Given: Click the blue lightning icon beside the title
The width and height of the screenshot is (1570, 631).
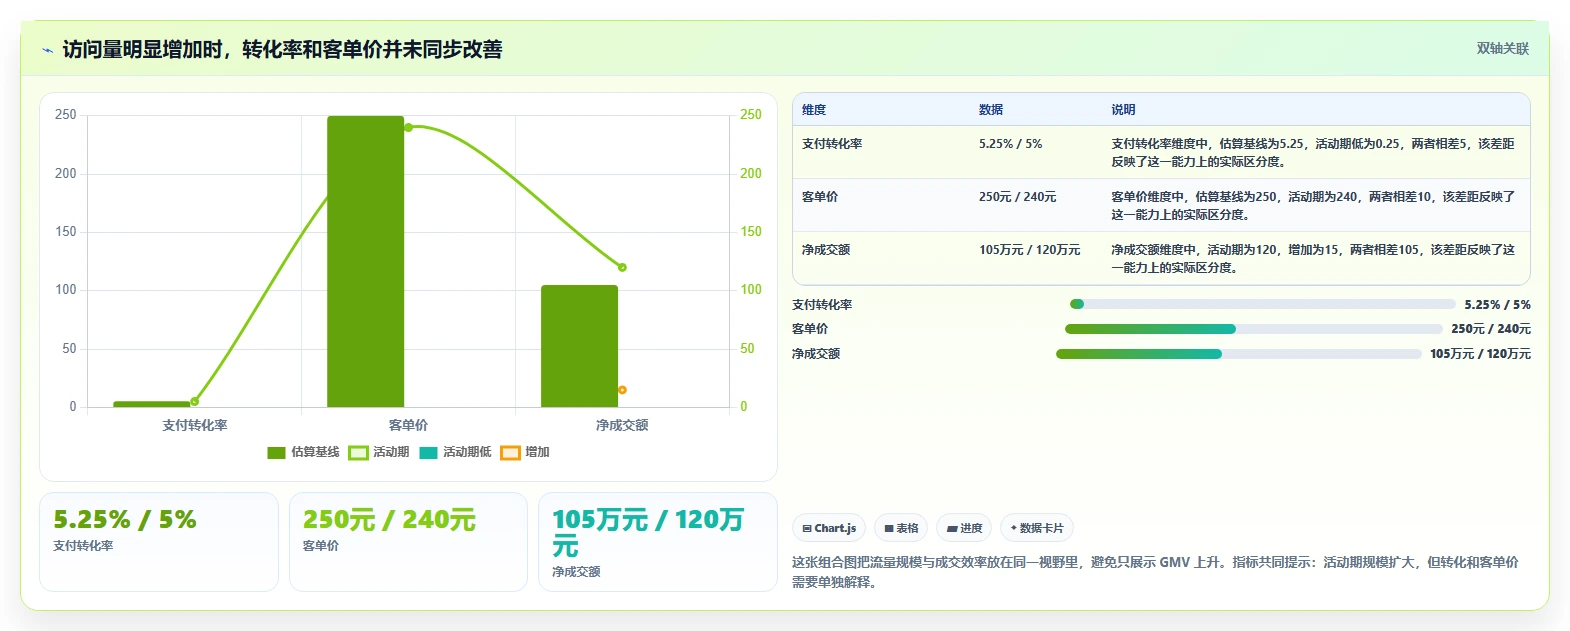Looking at the screenshot, I should [47, 50].
